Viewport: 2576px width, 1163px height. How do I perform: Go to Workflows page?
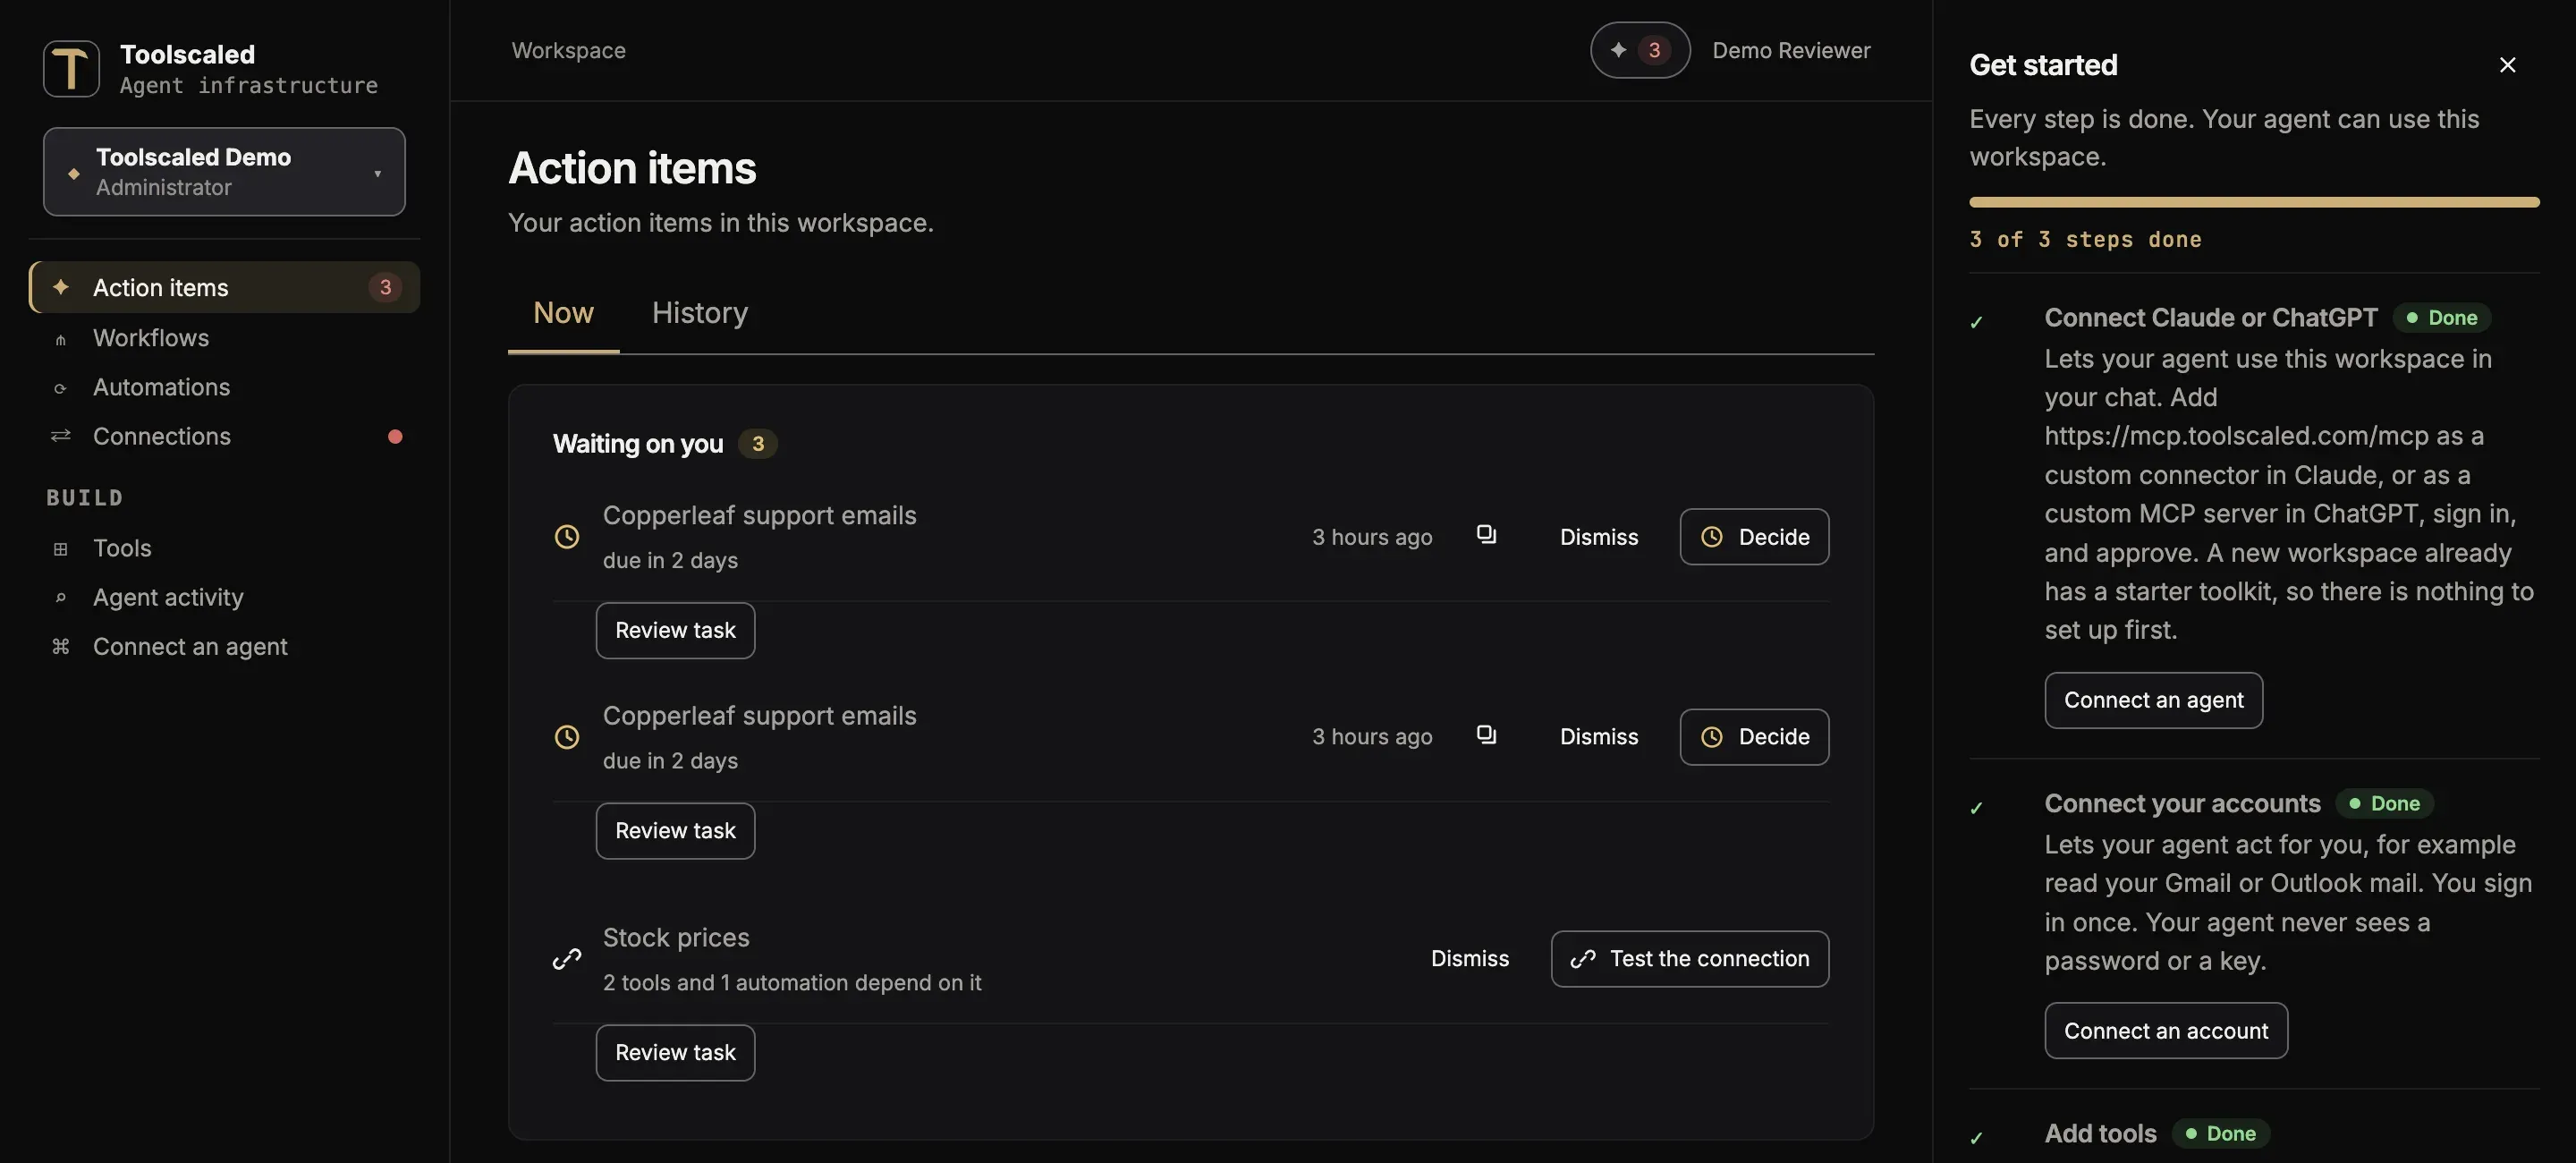(x=224, y=338)
